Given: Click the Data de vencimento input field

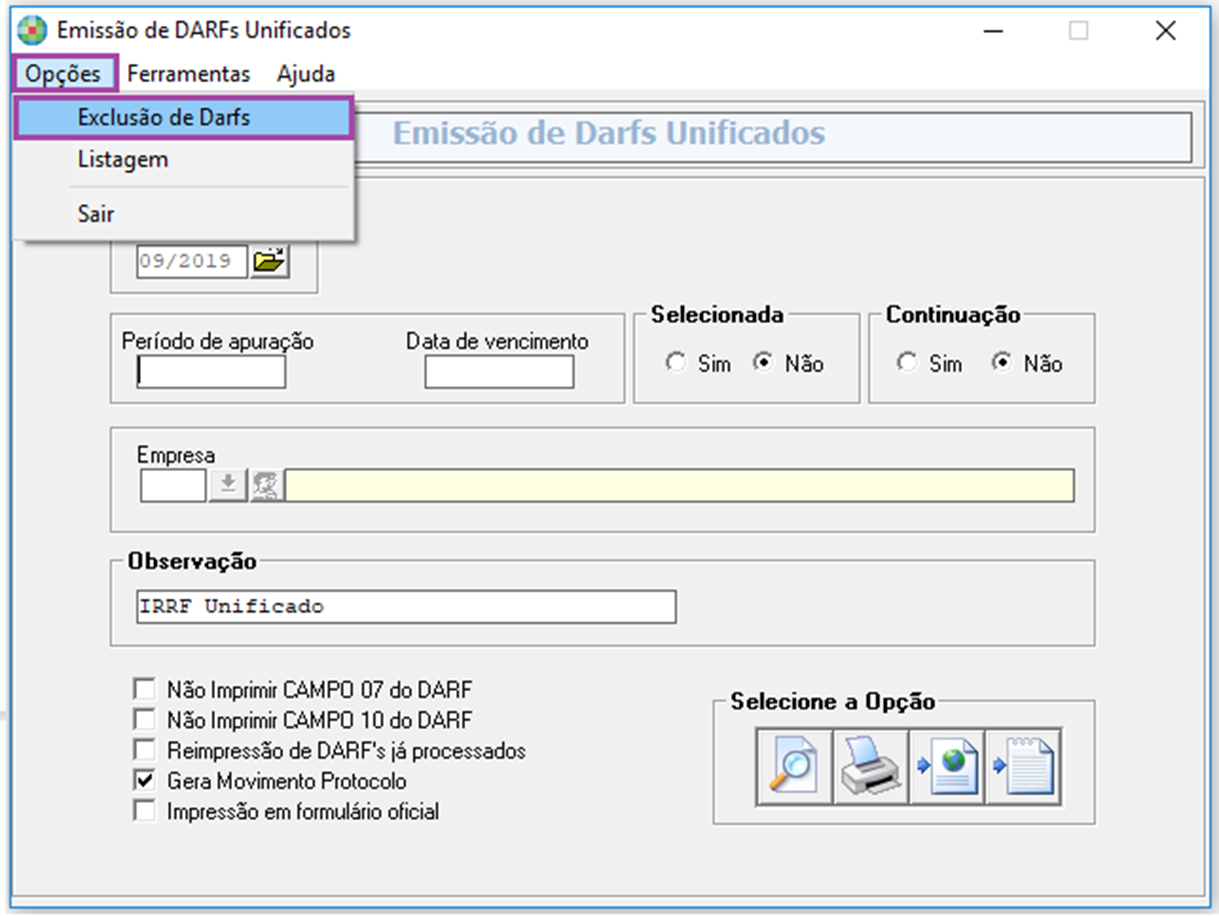Looking at the screenshot, I should coord(499,372).
